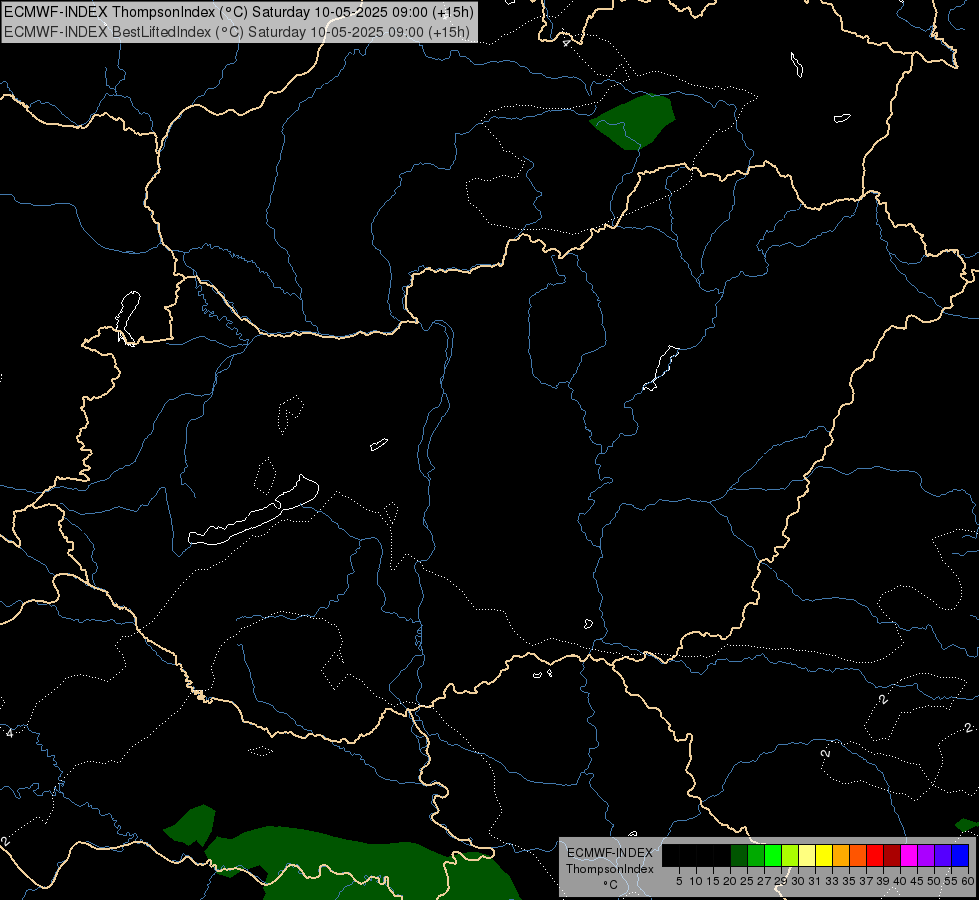This screenshot has width=979, height=900.
Task: Select the purple 45-50 legend swatch
Action: 926,855
